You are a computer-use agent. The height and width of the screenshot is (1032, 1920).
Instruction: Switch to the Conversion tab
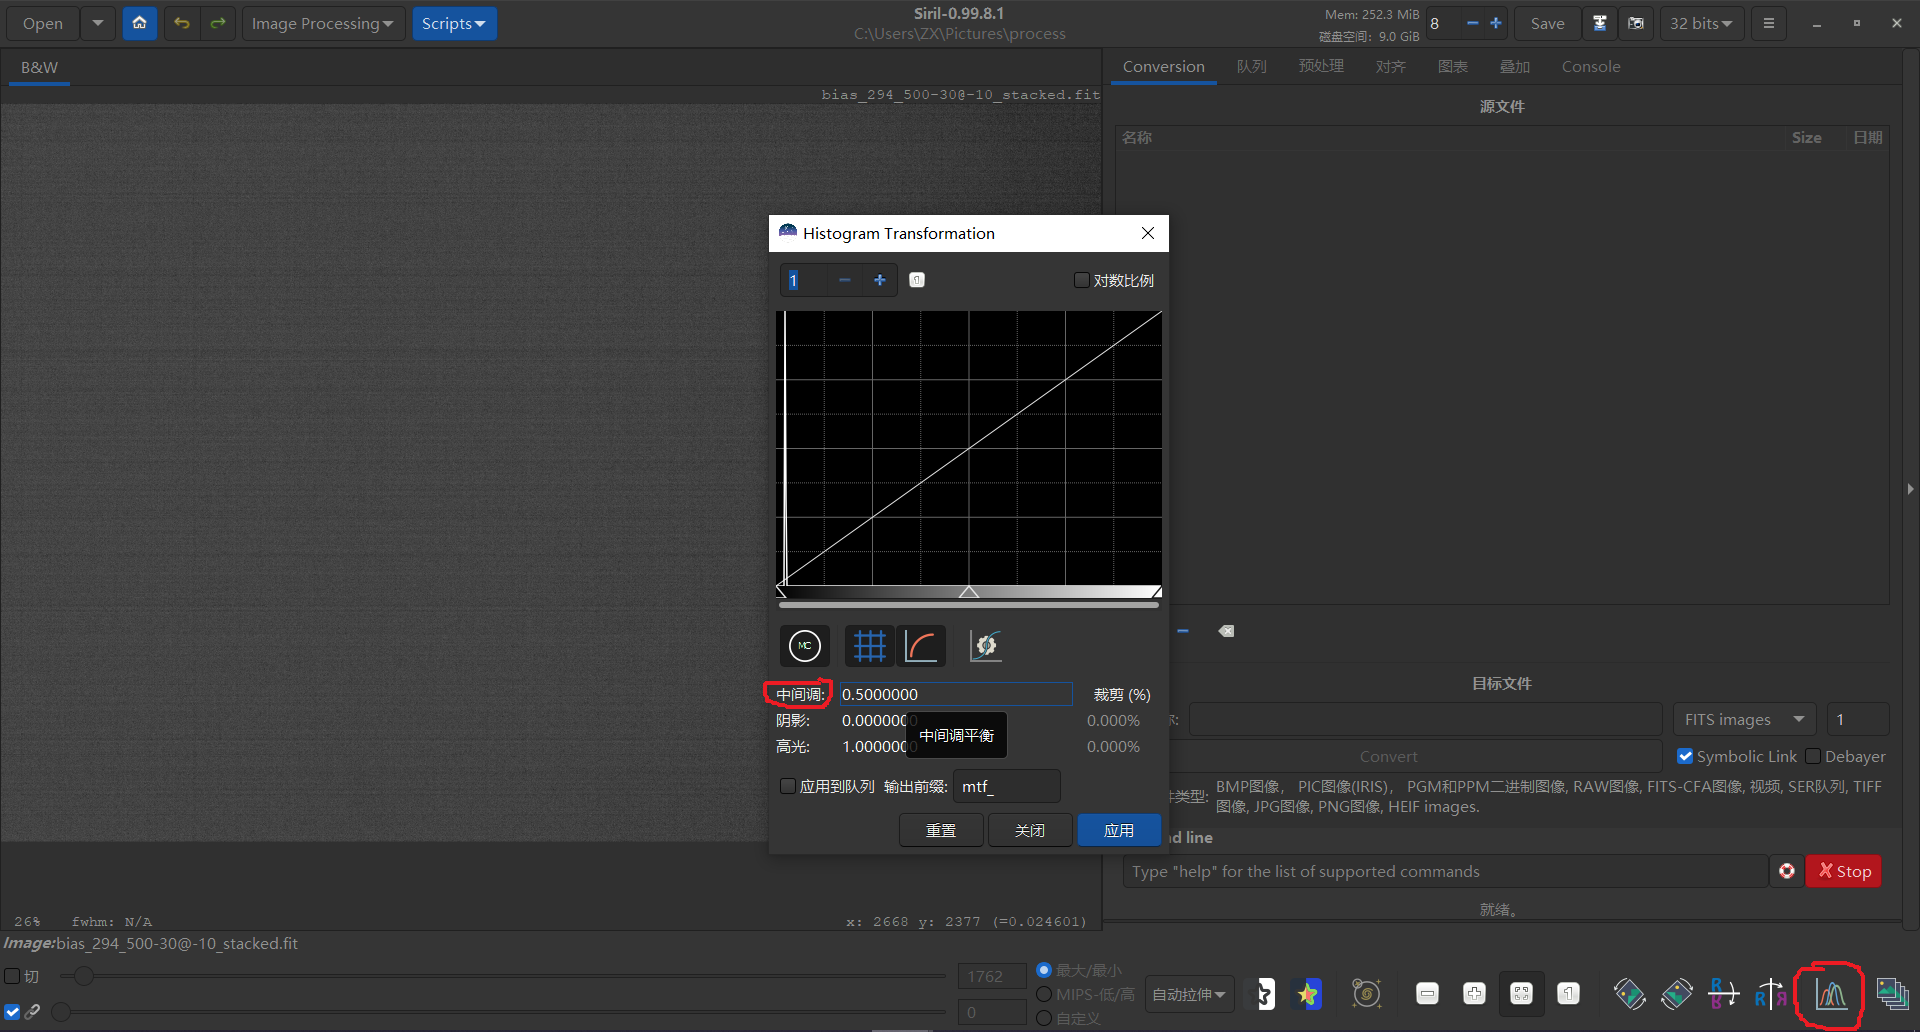1164,66
